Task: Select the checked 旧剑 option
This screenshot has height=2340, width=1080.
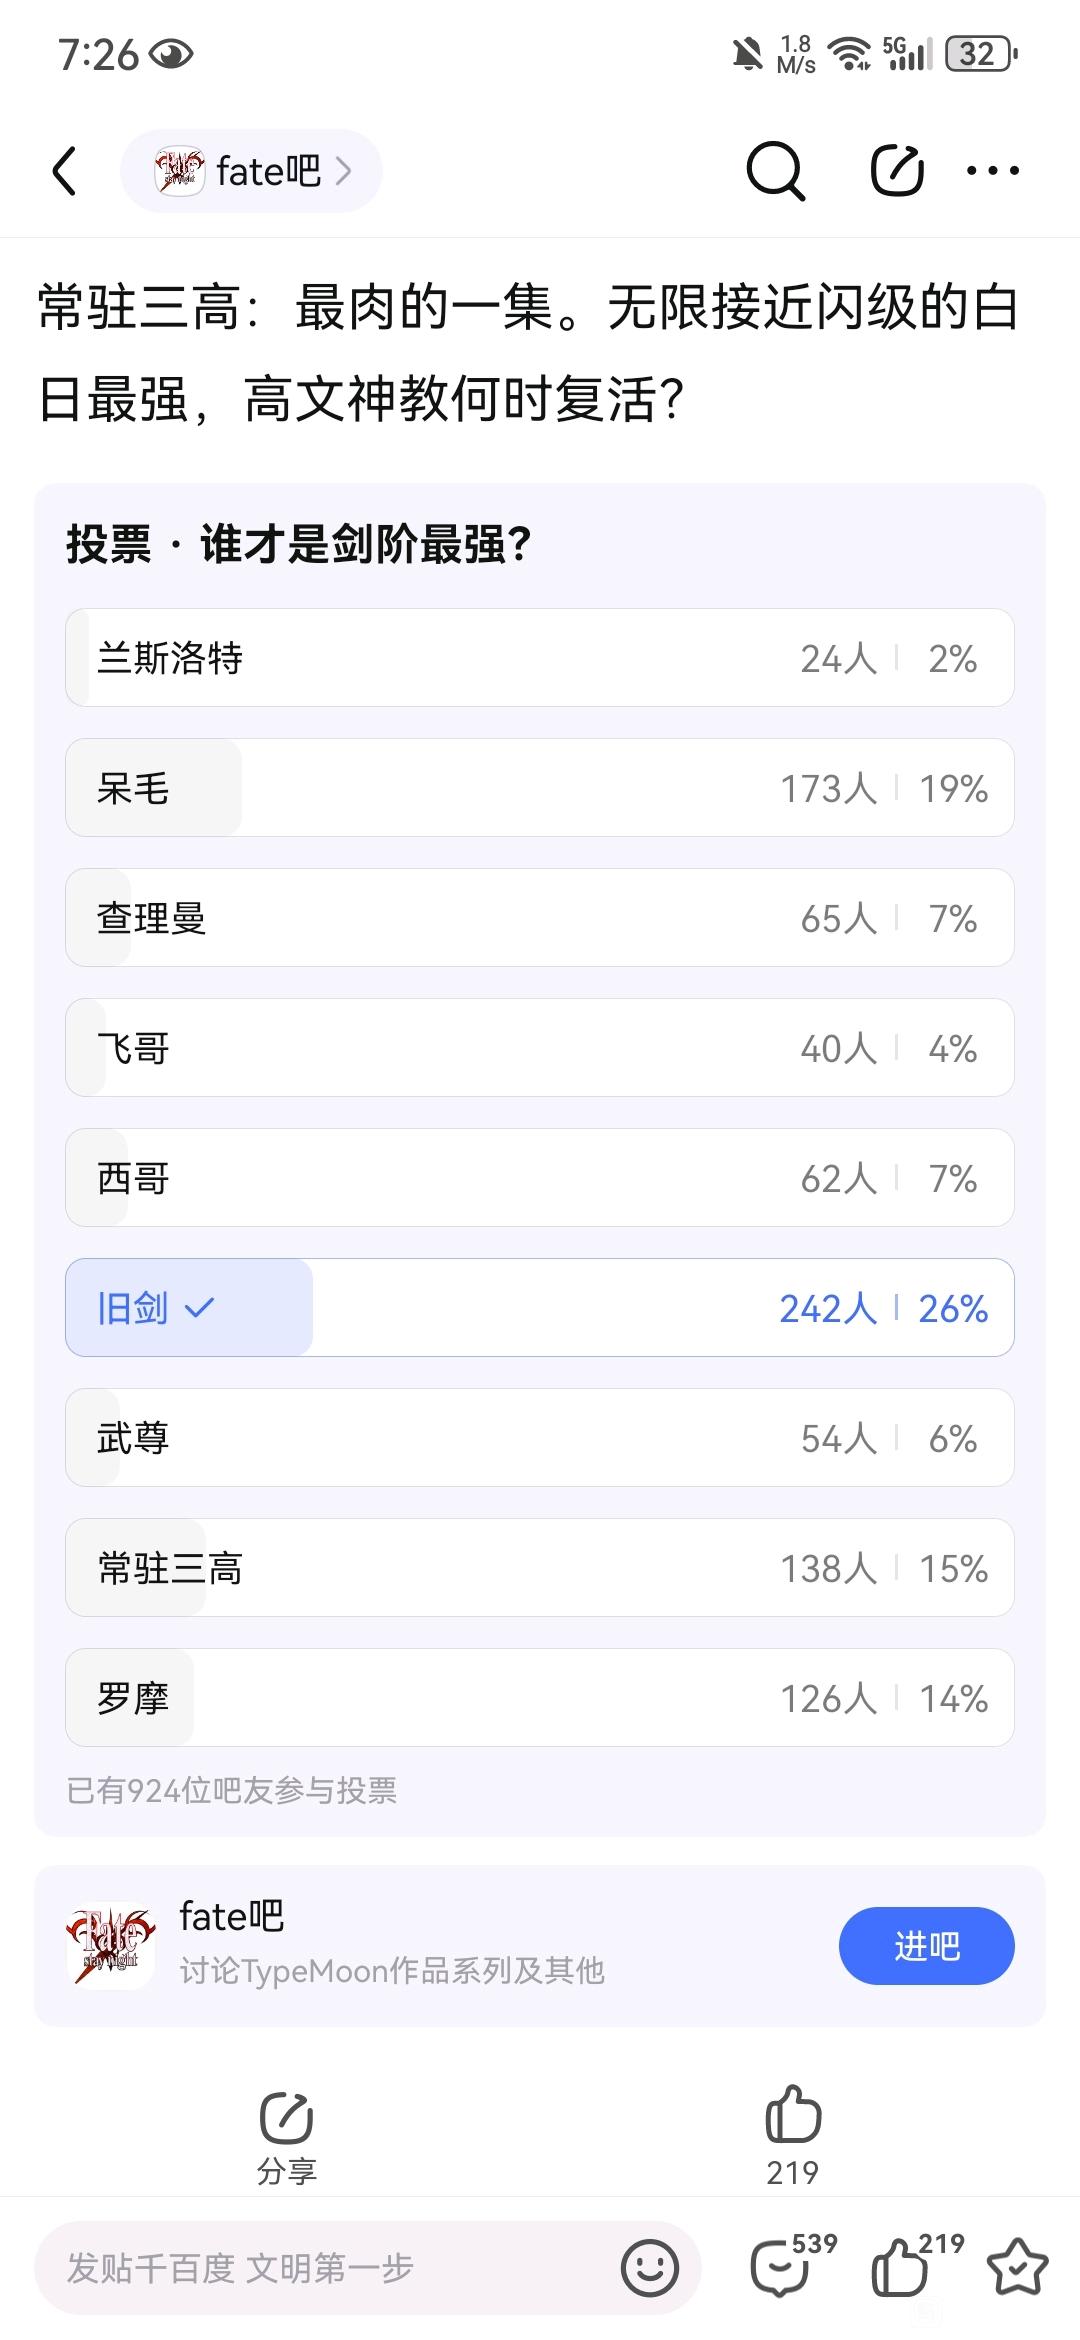Action: click(540, 1308)
